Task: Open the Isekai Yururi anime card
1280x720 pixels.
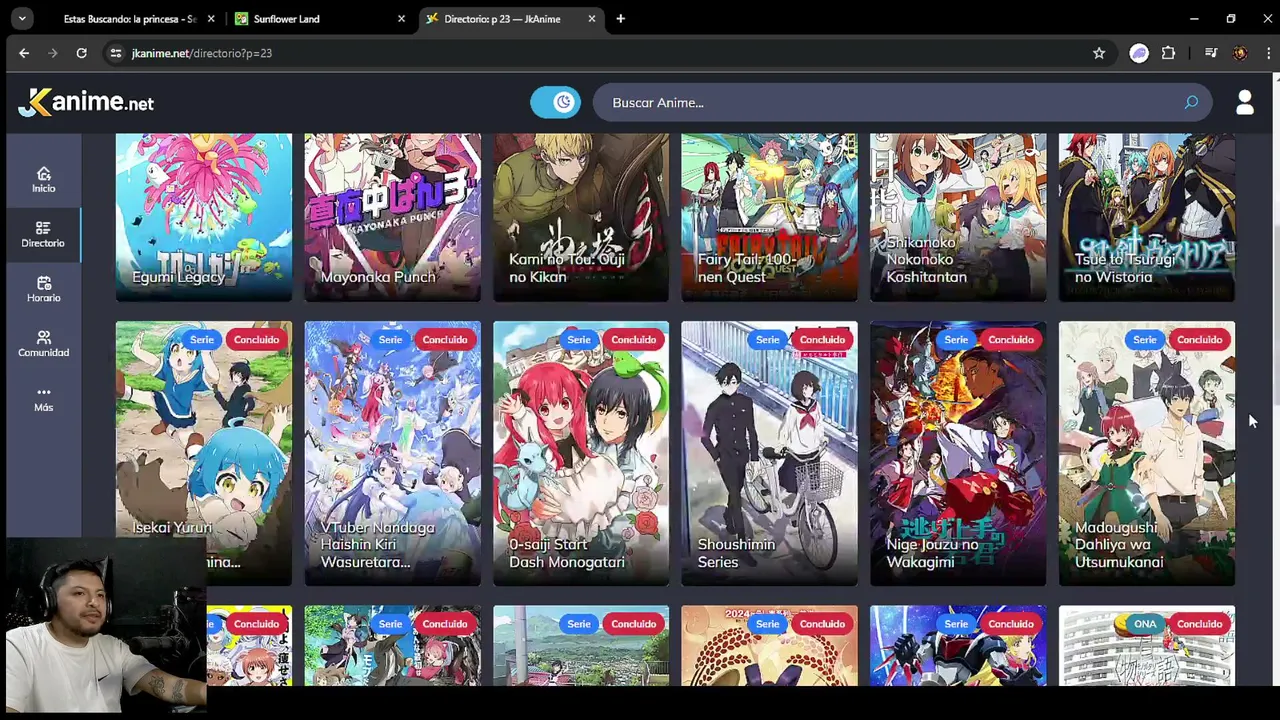Action: (204, 453)
